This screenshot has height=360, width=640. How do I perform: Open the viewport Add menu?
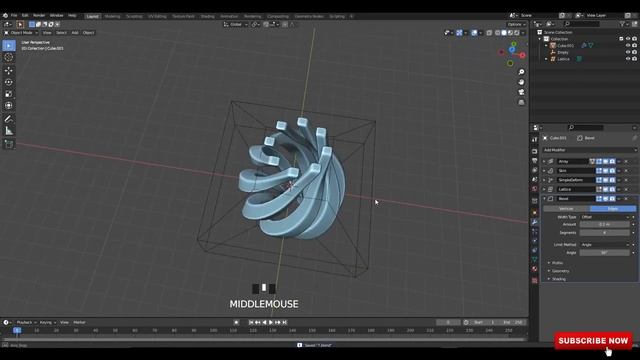(75, 33)
